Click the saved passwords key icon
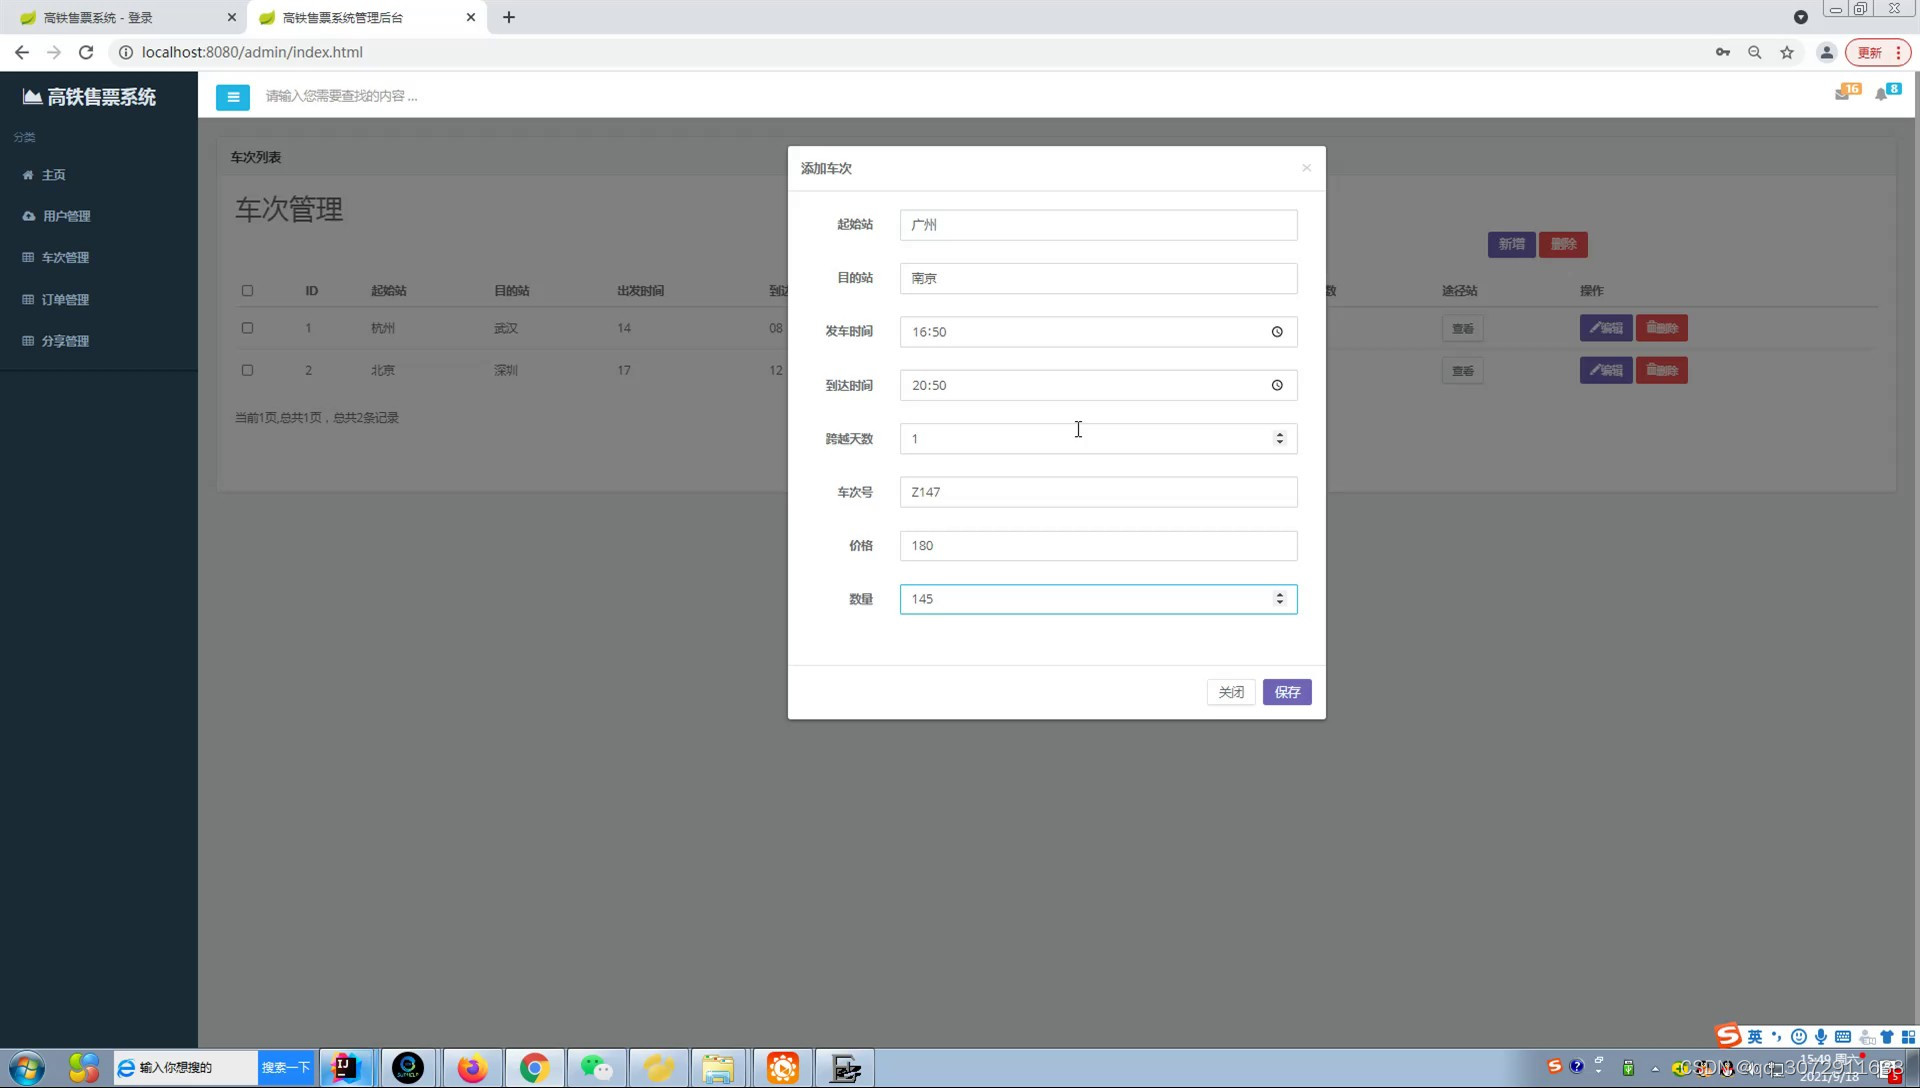 pos(1722,52)
